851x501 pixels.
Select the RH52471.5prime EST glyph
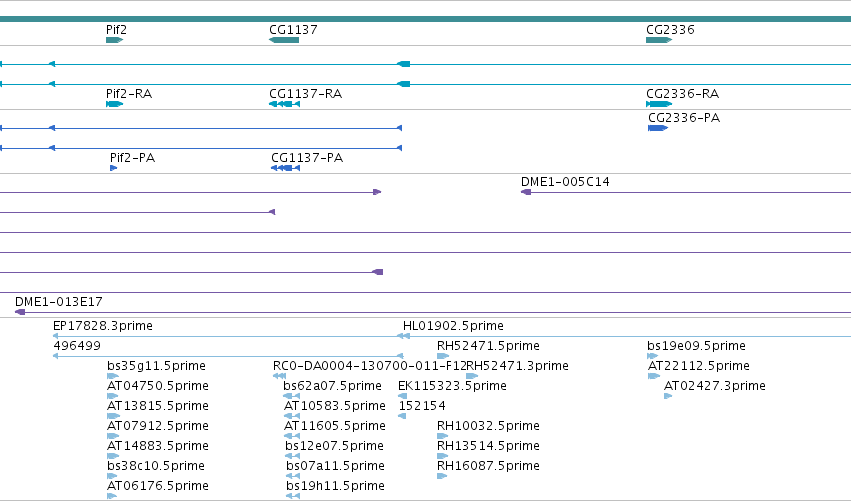(443, 356)
